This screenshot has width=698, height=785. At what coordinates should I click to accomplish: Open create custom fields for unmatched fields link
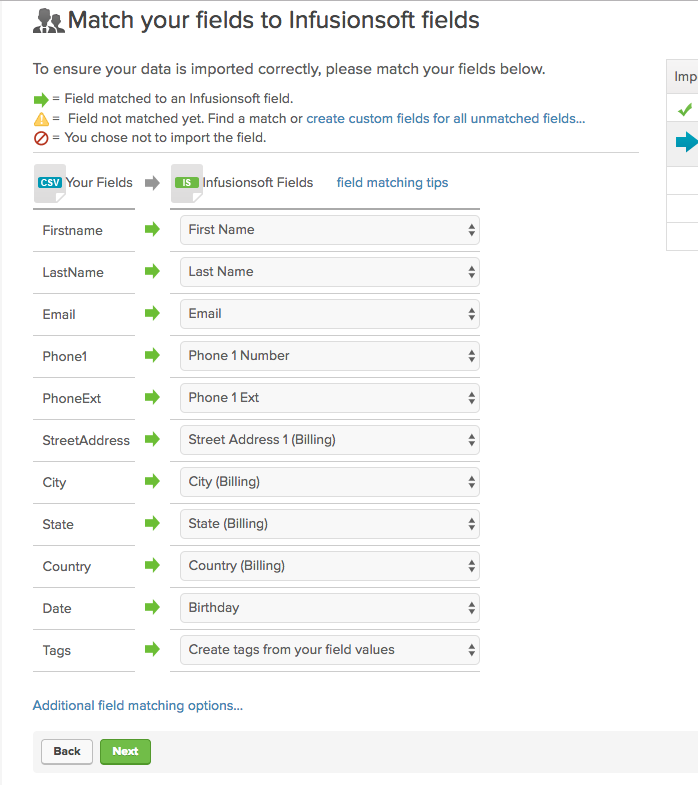click(446, 119)
